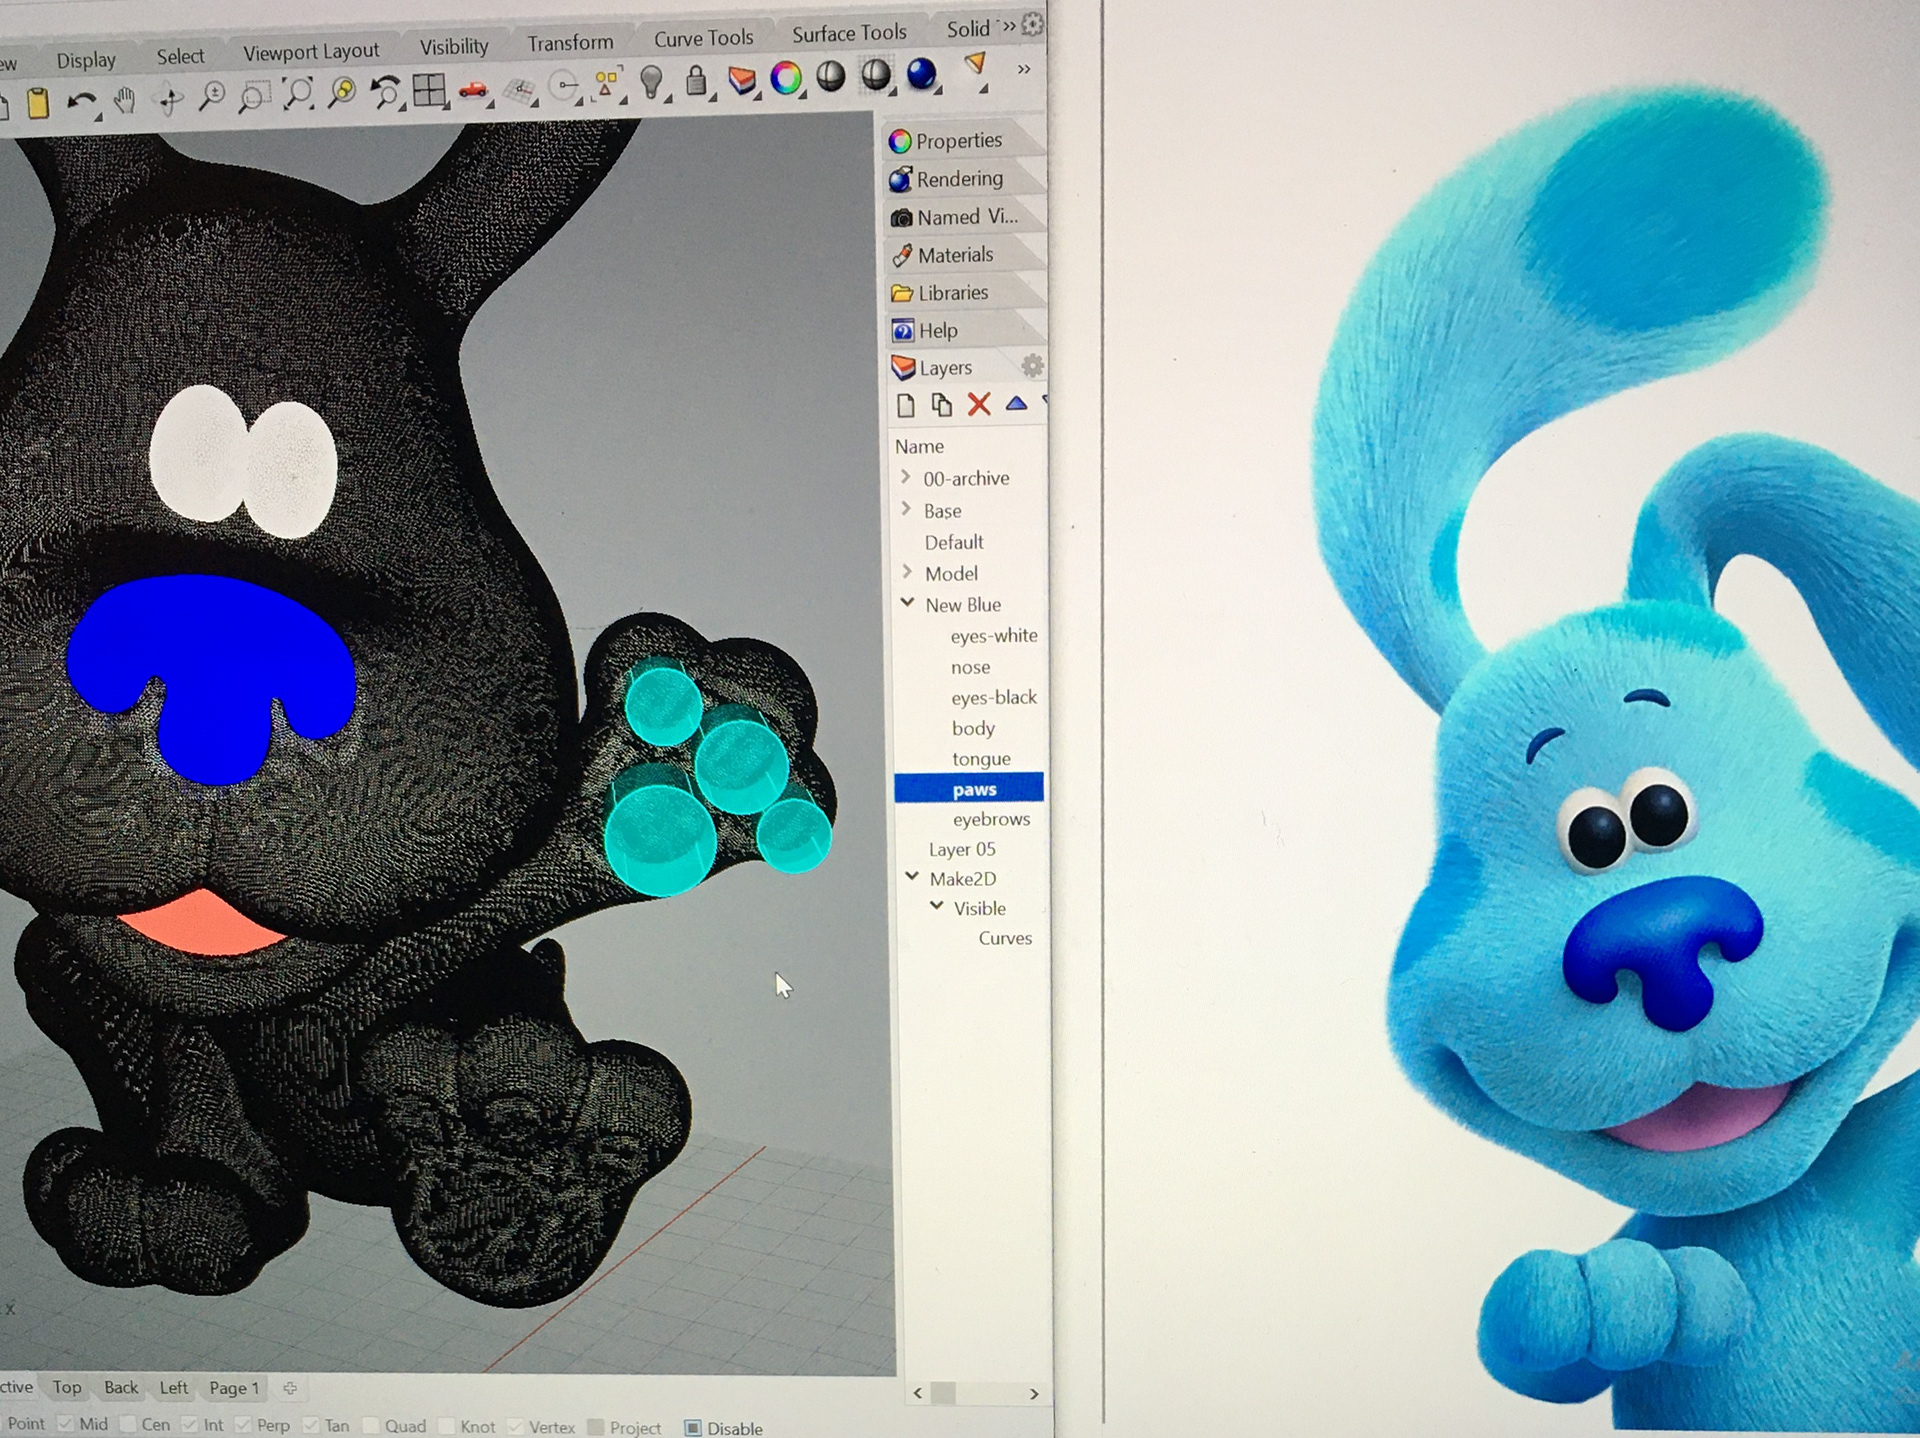Enable the Quad osnap checkbox

point(371,1425)
